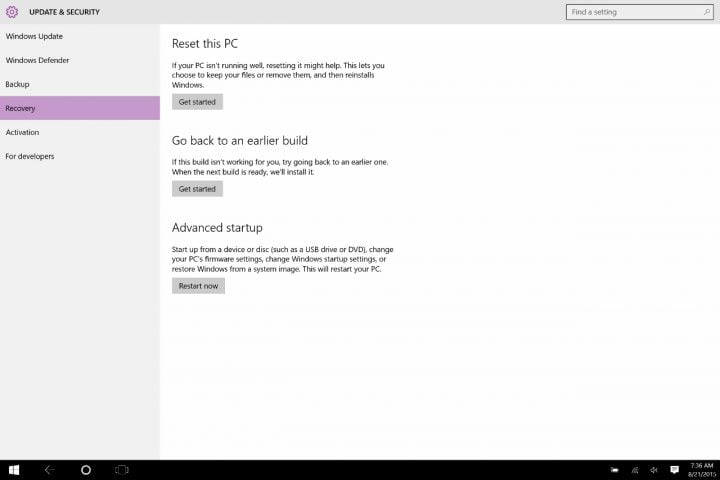The width and height of the screenshot is (720, 480).
Task: Click the Restart now button
Action: click(x=198, y=286)
